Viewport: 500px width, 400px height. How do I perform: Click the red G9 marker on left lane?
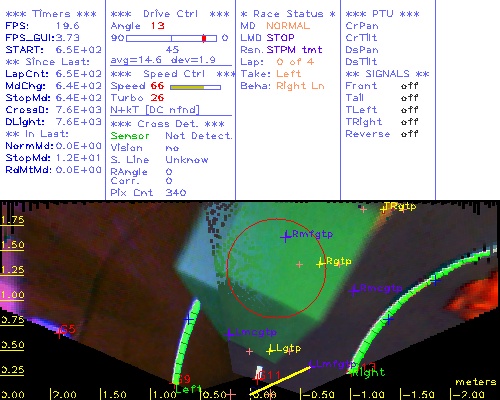tap(176, 381)
